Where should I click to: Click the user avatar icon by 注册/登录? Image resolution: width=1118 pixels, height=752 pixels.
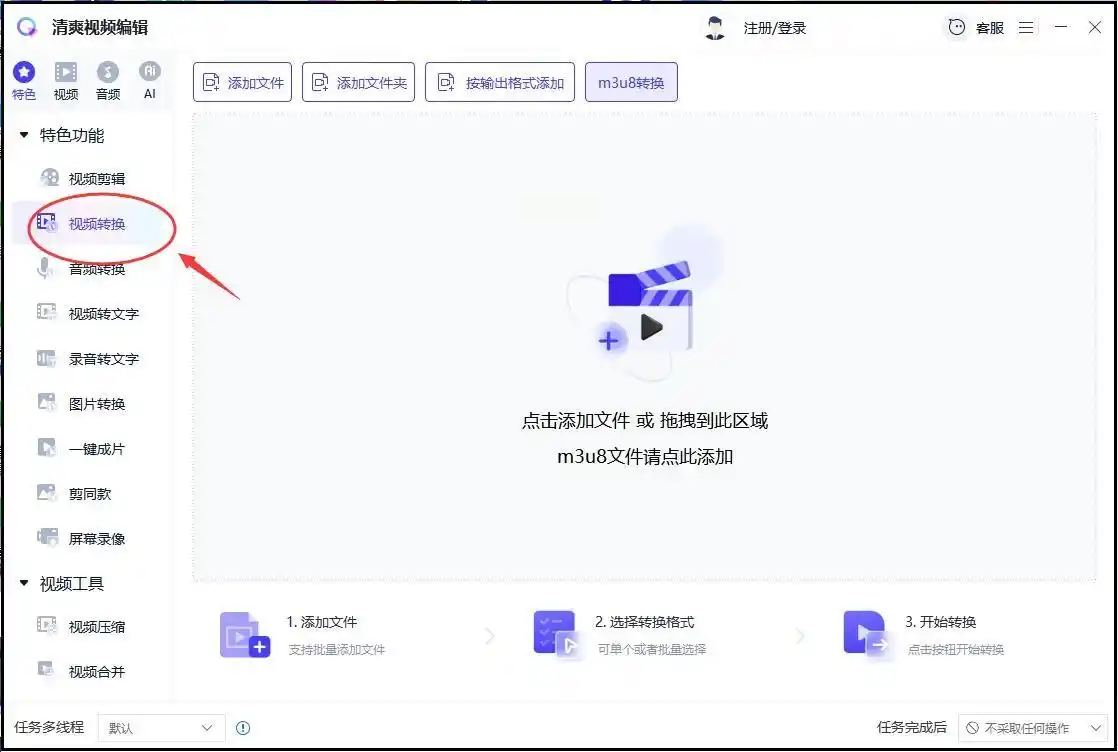pyautogui.click(x=714, y=28)
